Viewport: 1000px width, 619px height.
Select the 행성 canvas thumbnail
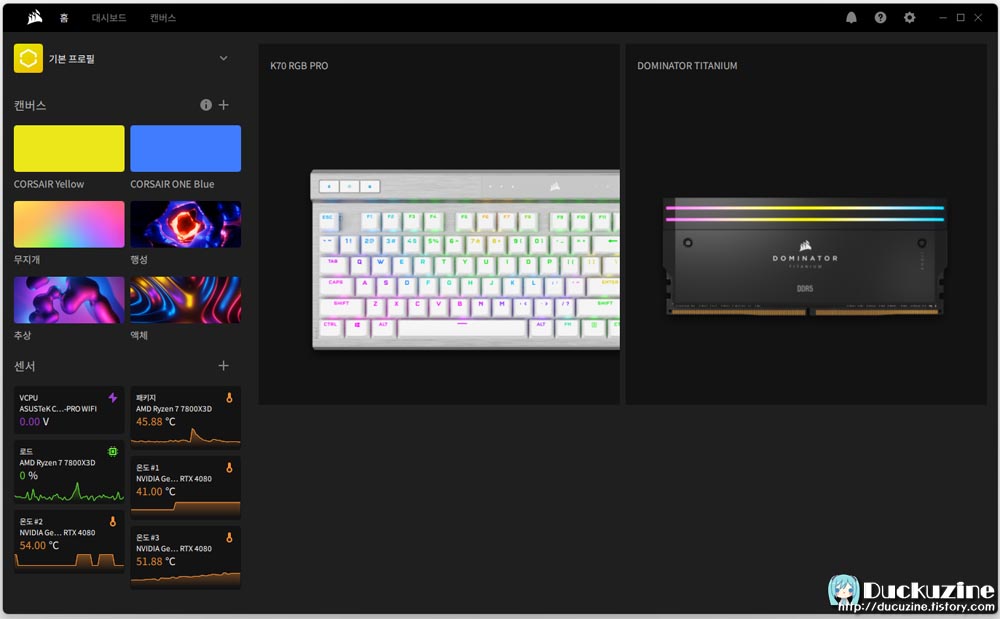[186, 224]
